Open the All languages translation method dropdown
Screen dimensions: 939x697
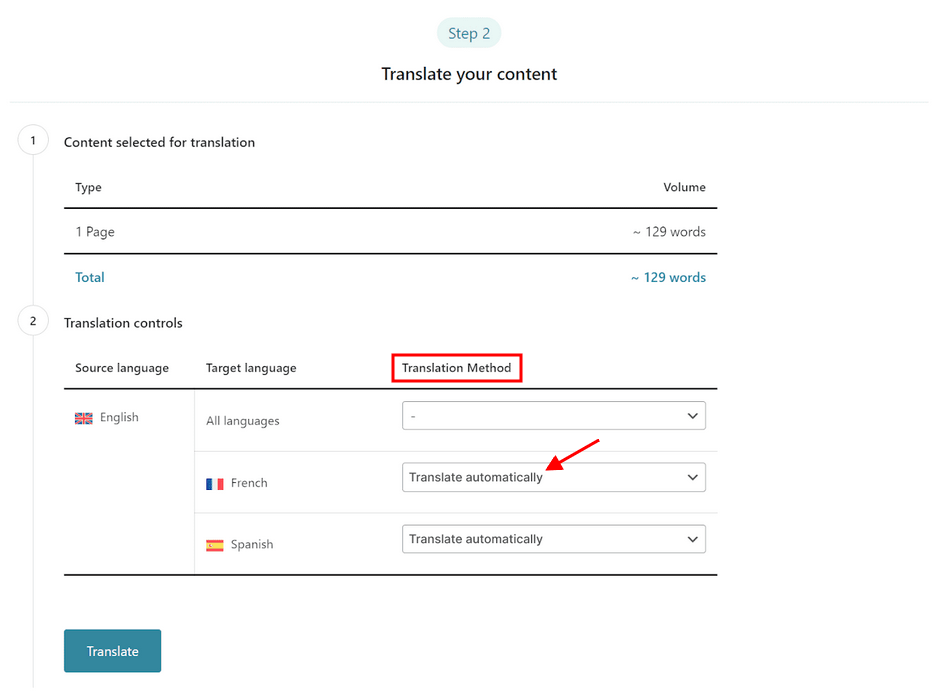click(553, 416)
